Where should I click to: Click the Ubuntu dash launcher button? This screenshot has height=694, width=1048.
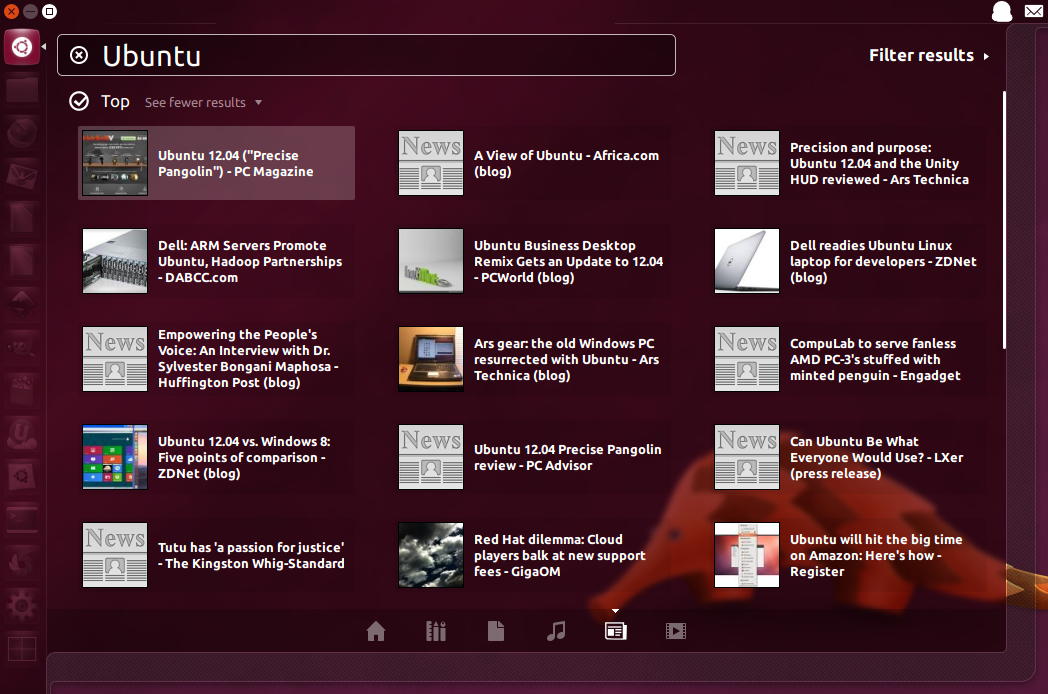click(x=22, y=46)
